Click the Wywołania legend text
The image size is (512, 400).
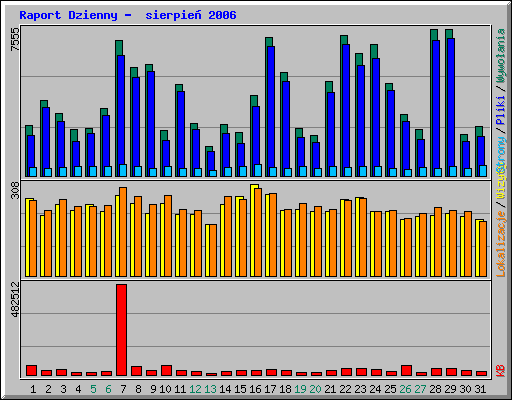tap(501, 55)
